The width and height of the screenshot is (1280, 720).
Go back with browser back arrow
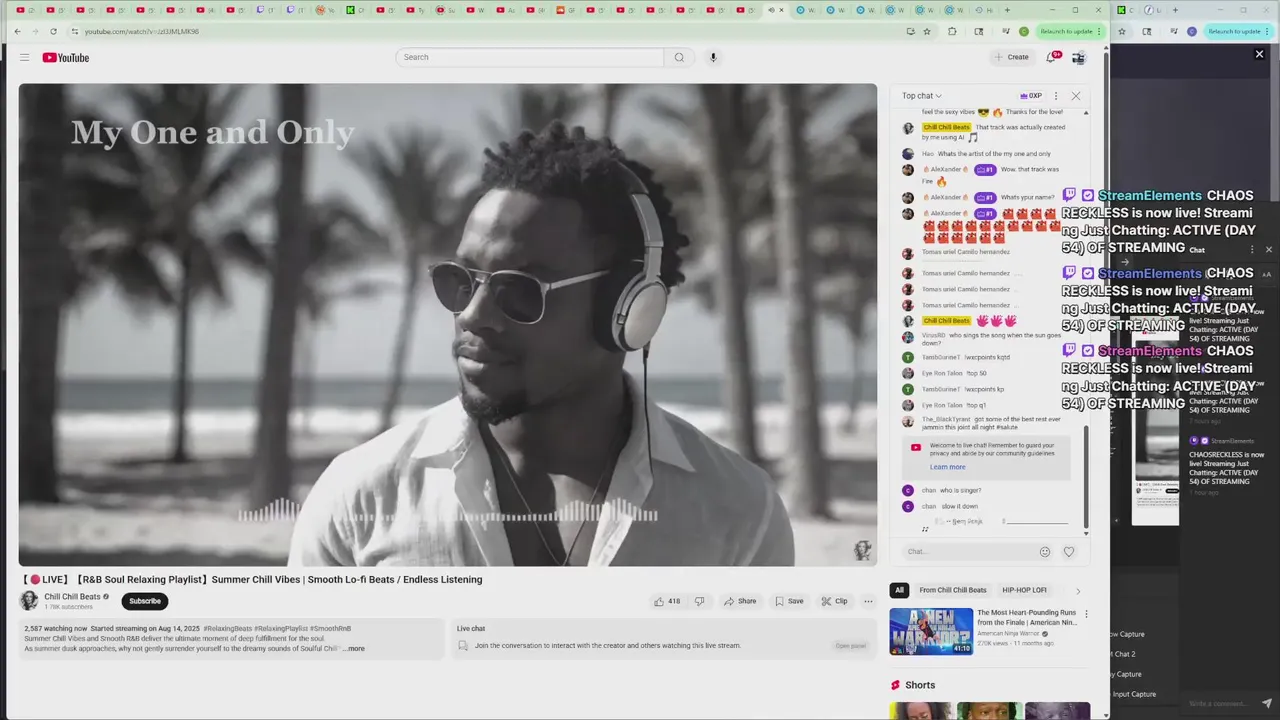tap(17, 31)
